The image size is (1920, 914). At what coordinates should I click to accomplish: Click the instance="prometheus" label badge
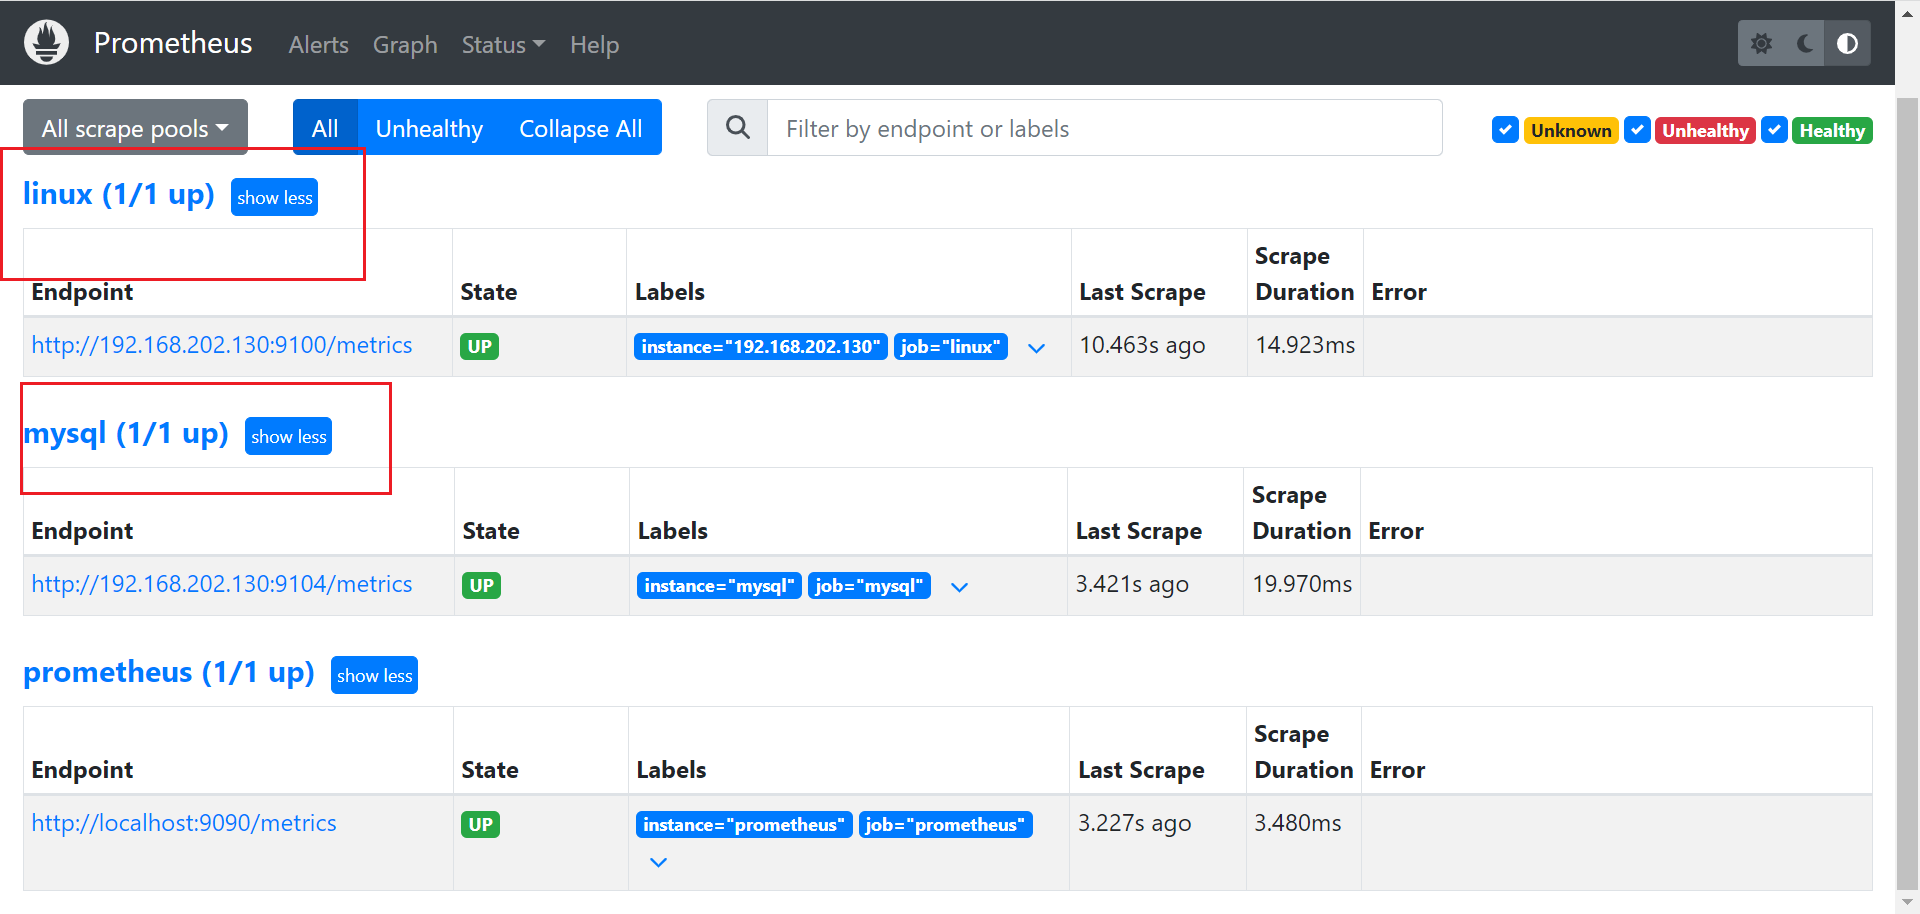click(744, 825)
